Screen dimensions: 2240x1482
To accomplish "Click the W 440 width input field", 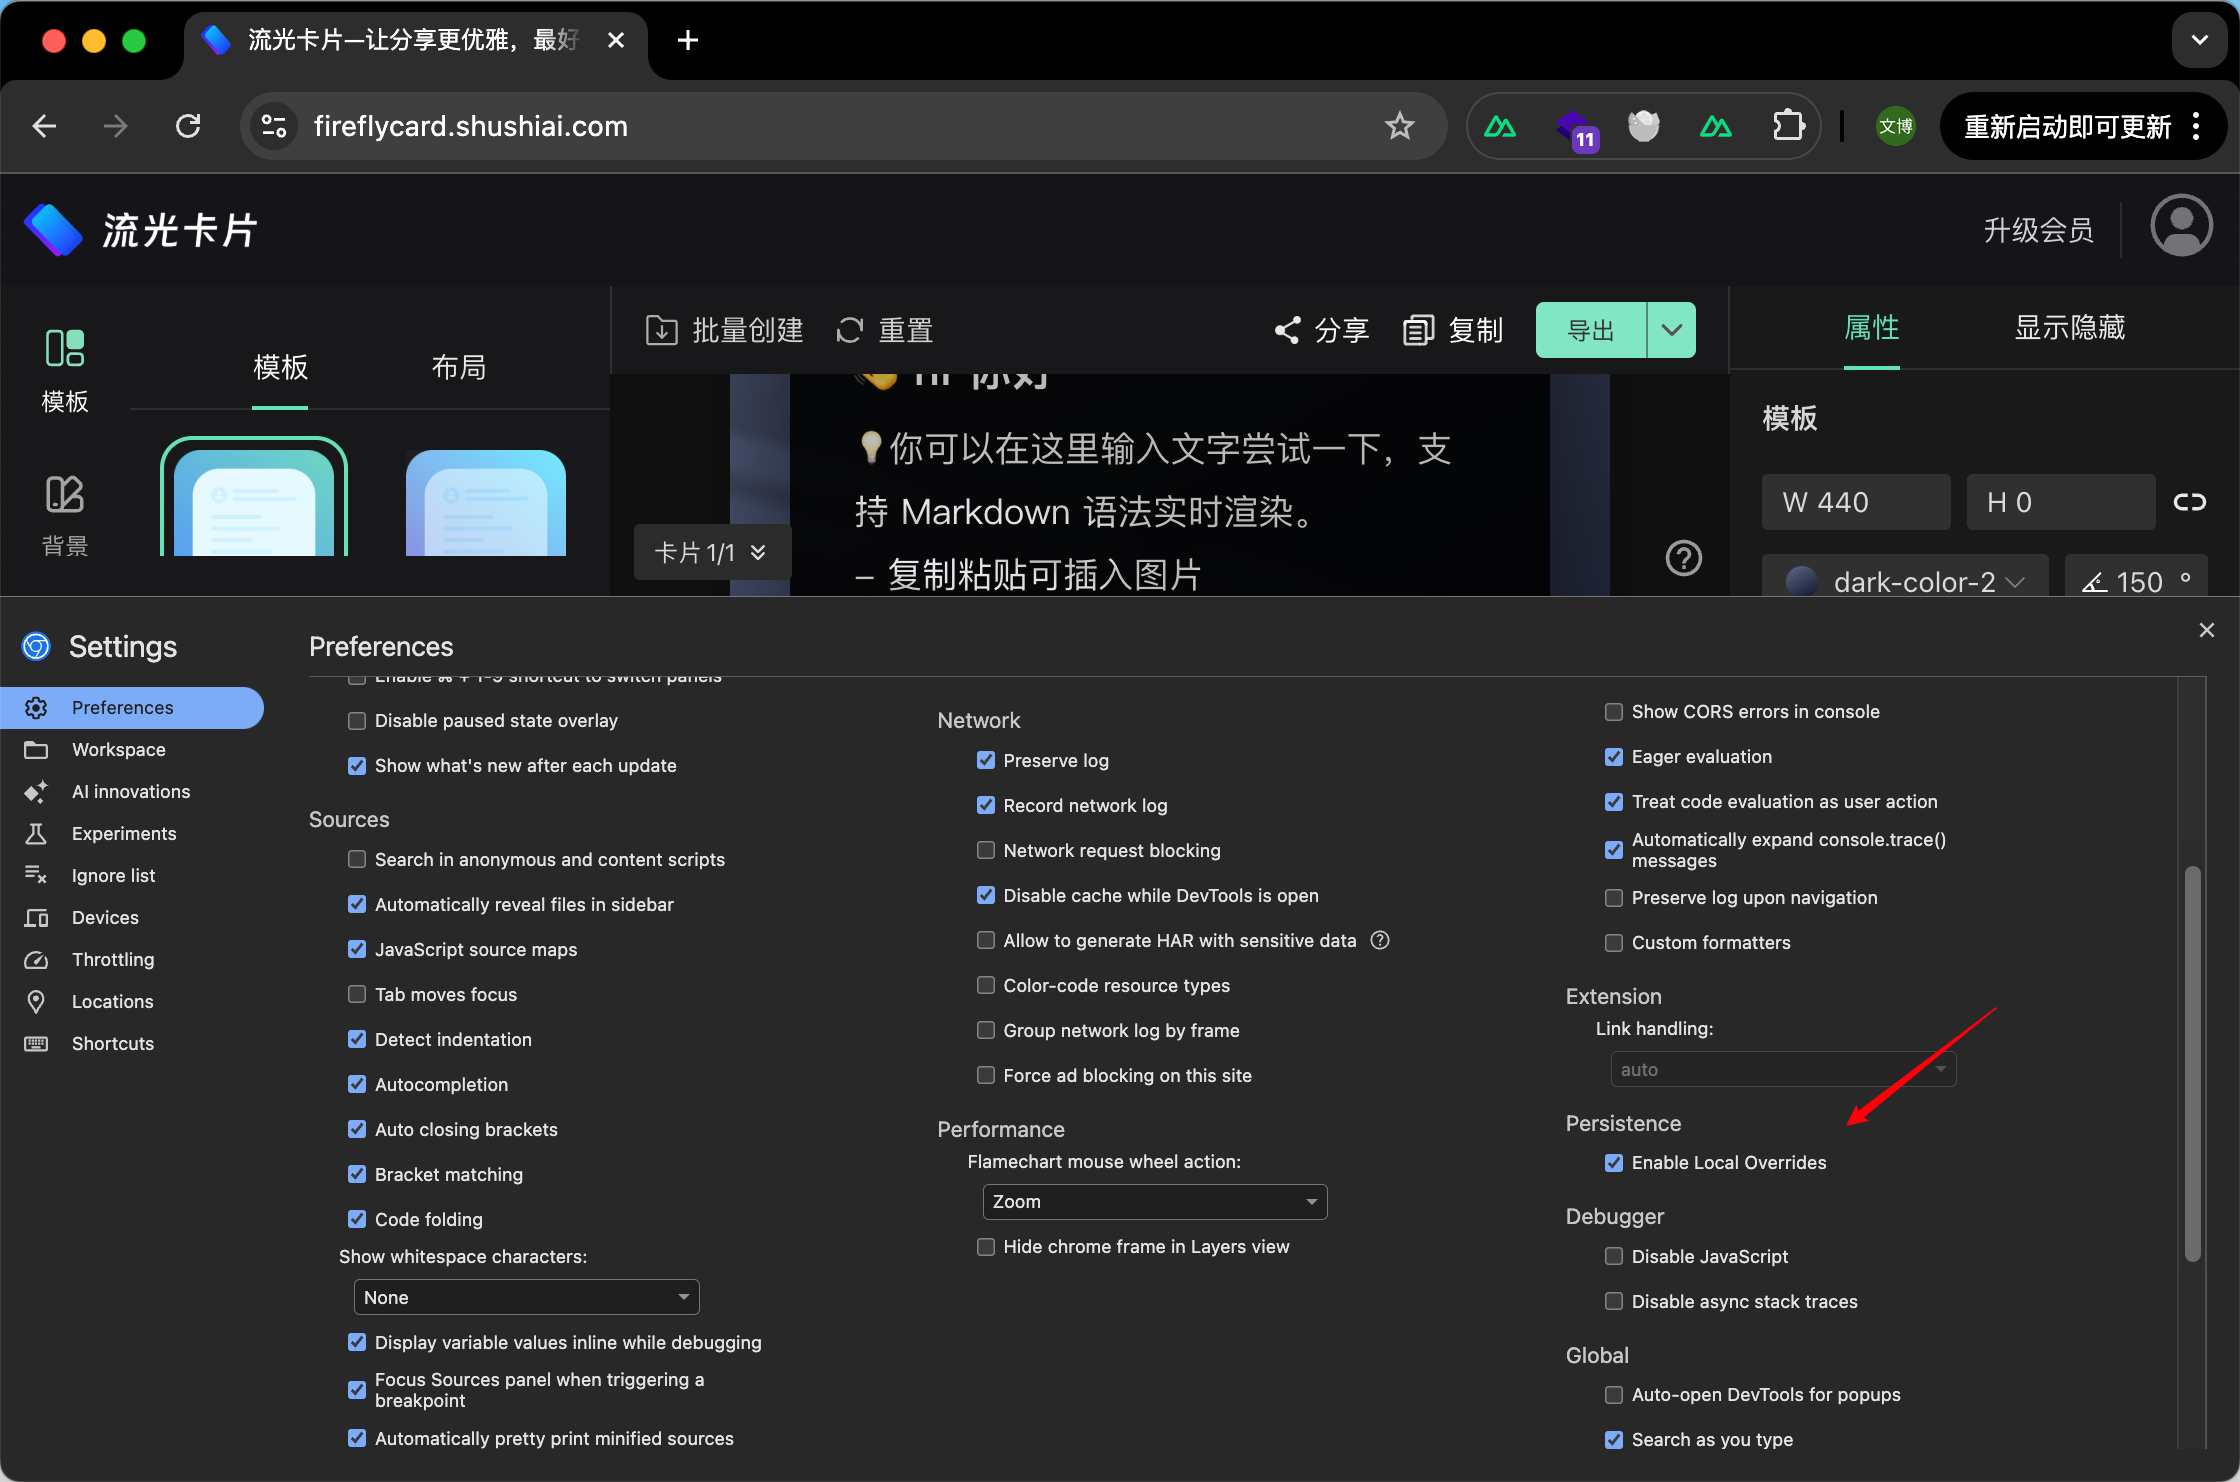I will pyautogui.click(x=1855, y=502).
